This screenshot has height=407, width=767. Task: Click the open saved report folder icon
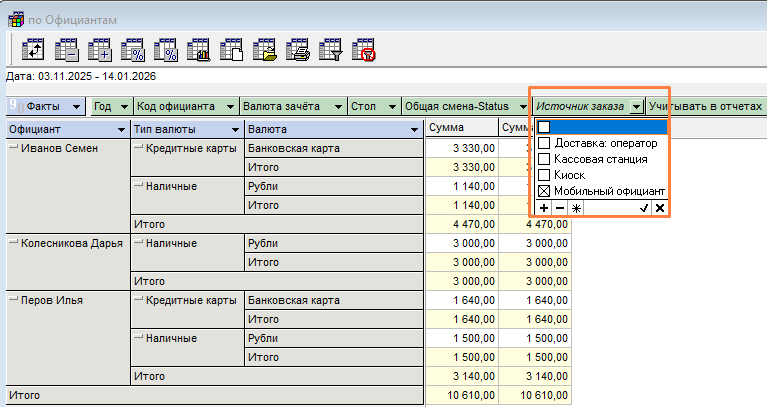[x=265, y=48]
